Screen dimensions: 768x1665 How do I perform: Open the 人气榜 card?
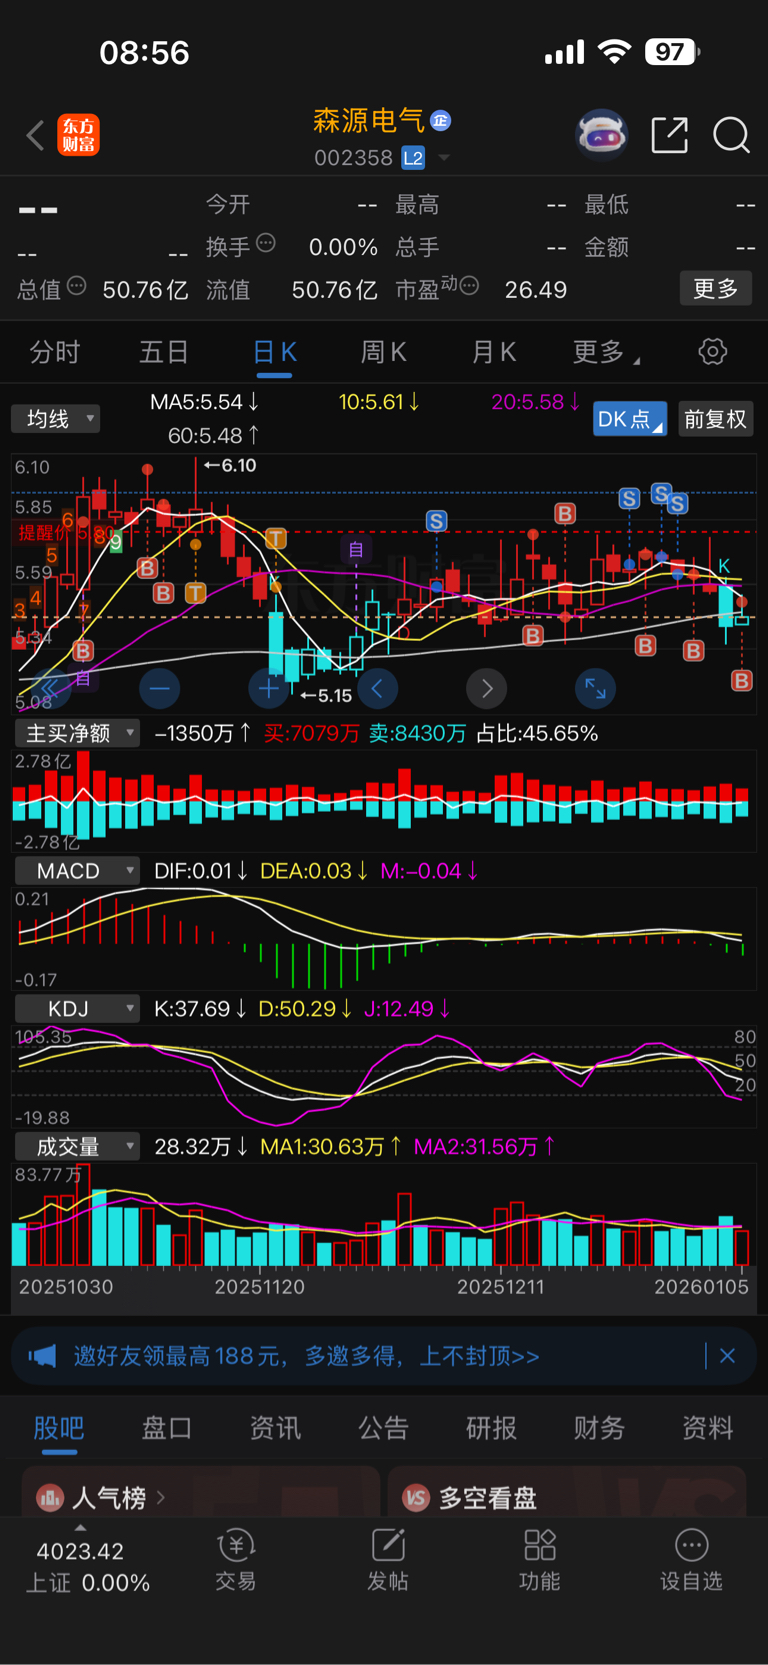(201, 1492)
